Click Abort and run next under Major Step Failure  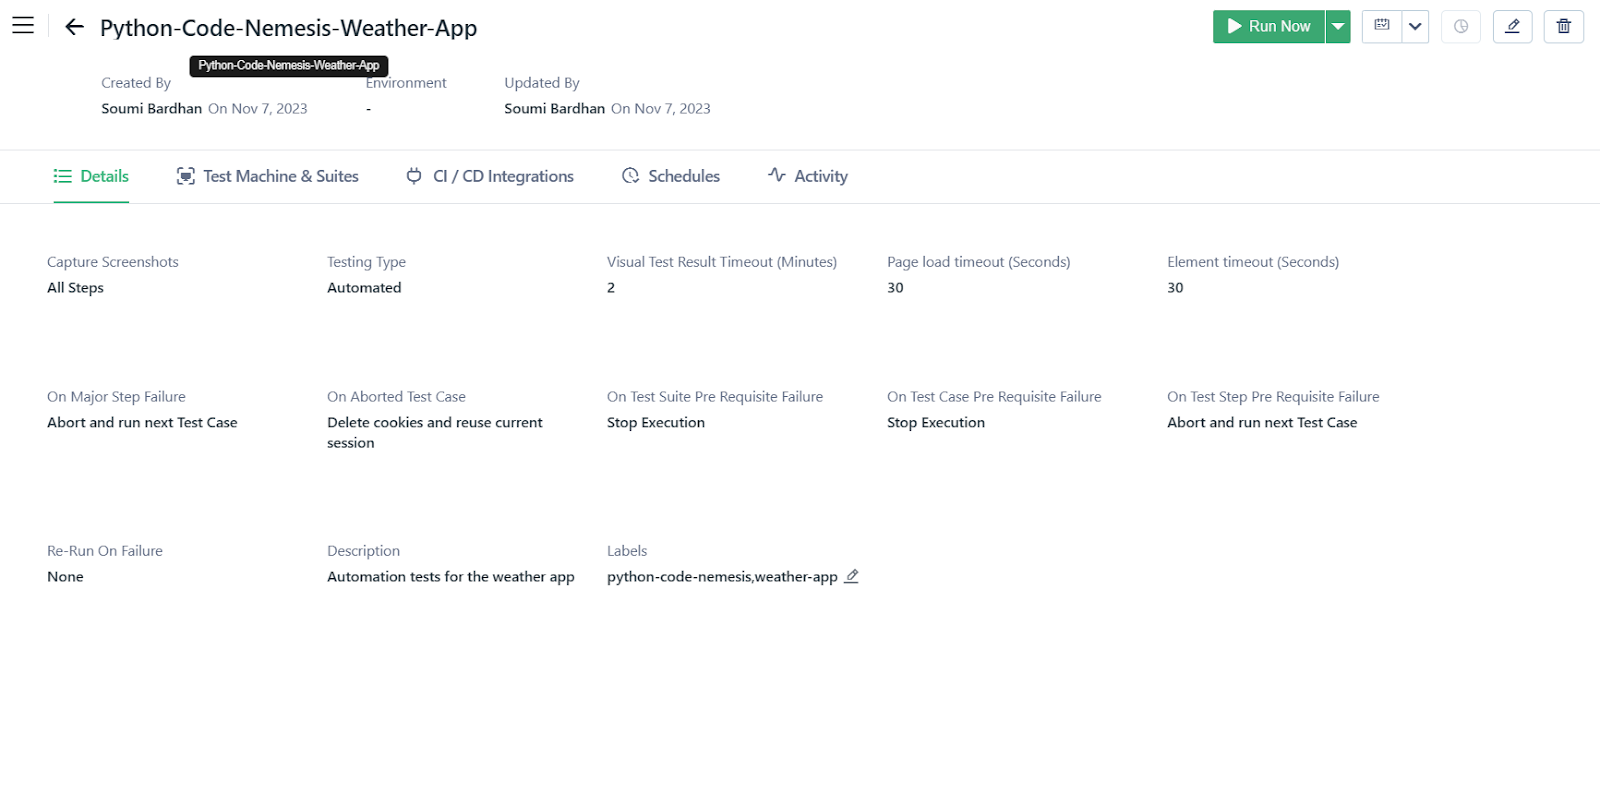(x=142, y=423)
